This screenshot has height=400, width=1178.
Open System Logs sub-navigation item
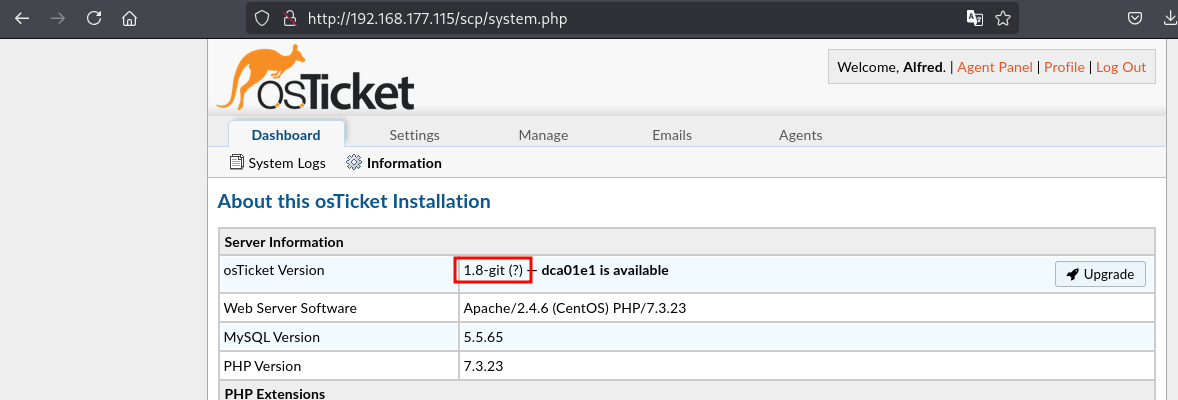click(x=278, y=162)
